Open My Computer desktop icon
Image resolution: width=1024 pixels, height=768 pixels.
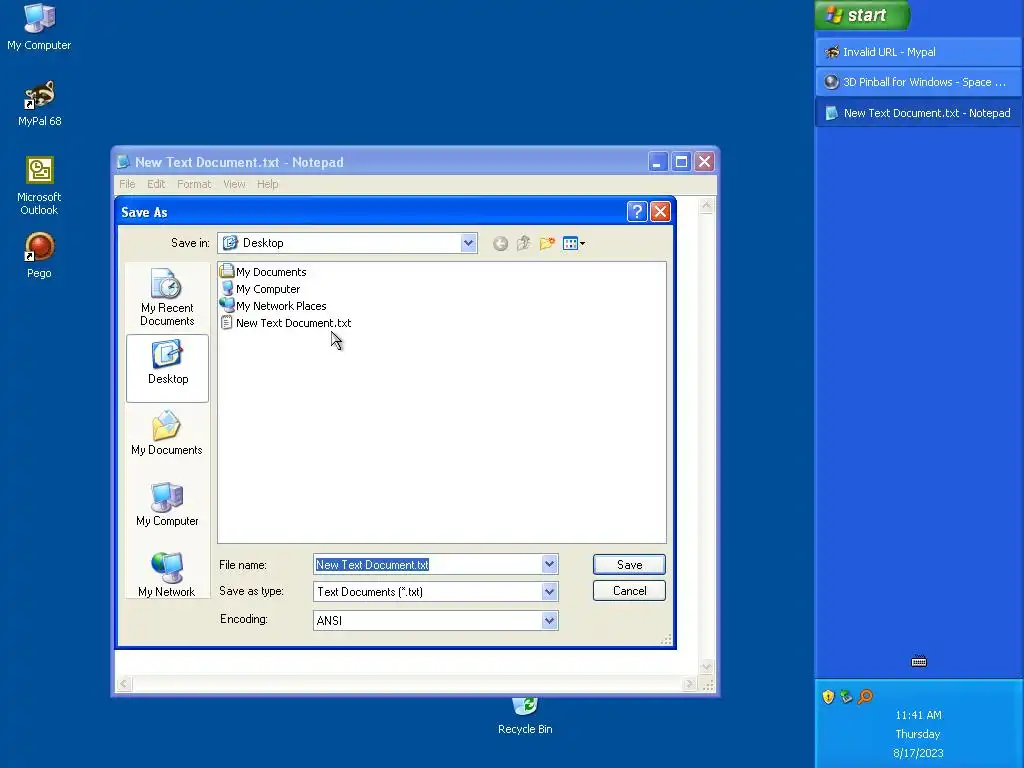pyautogui.click(x=39, y=27)
